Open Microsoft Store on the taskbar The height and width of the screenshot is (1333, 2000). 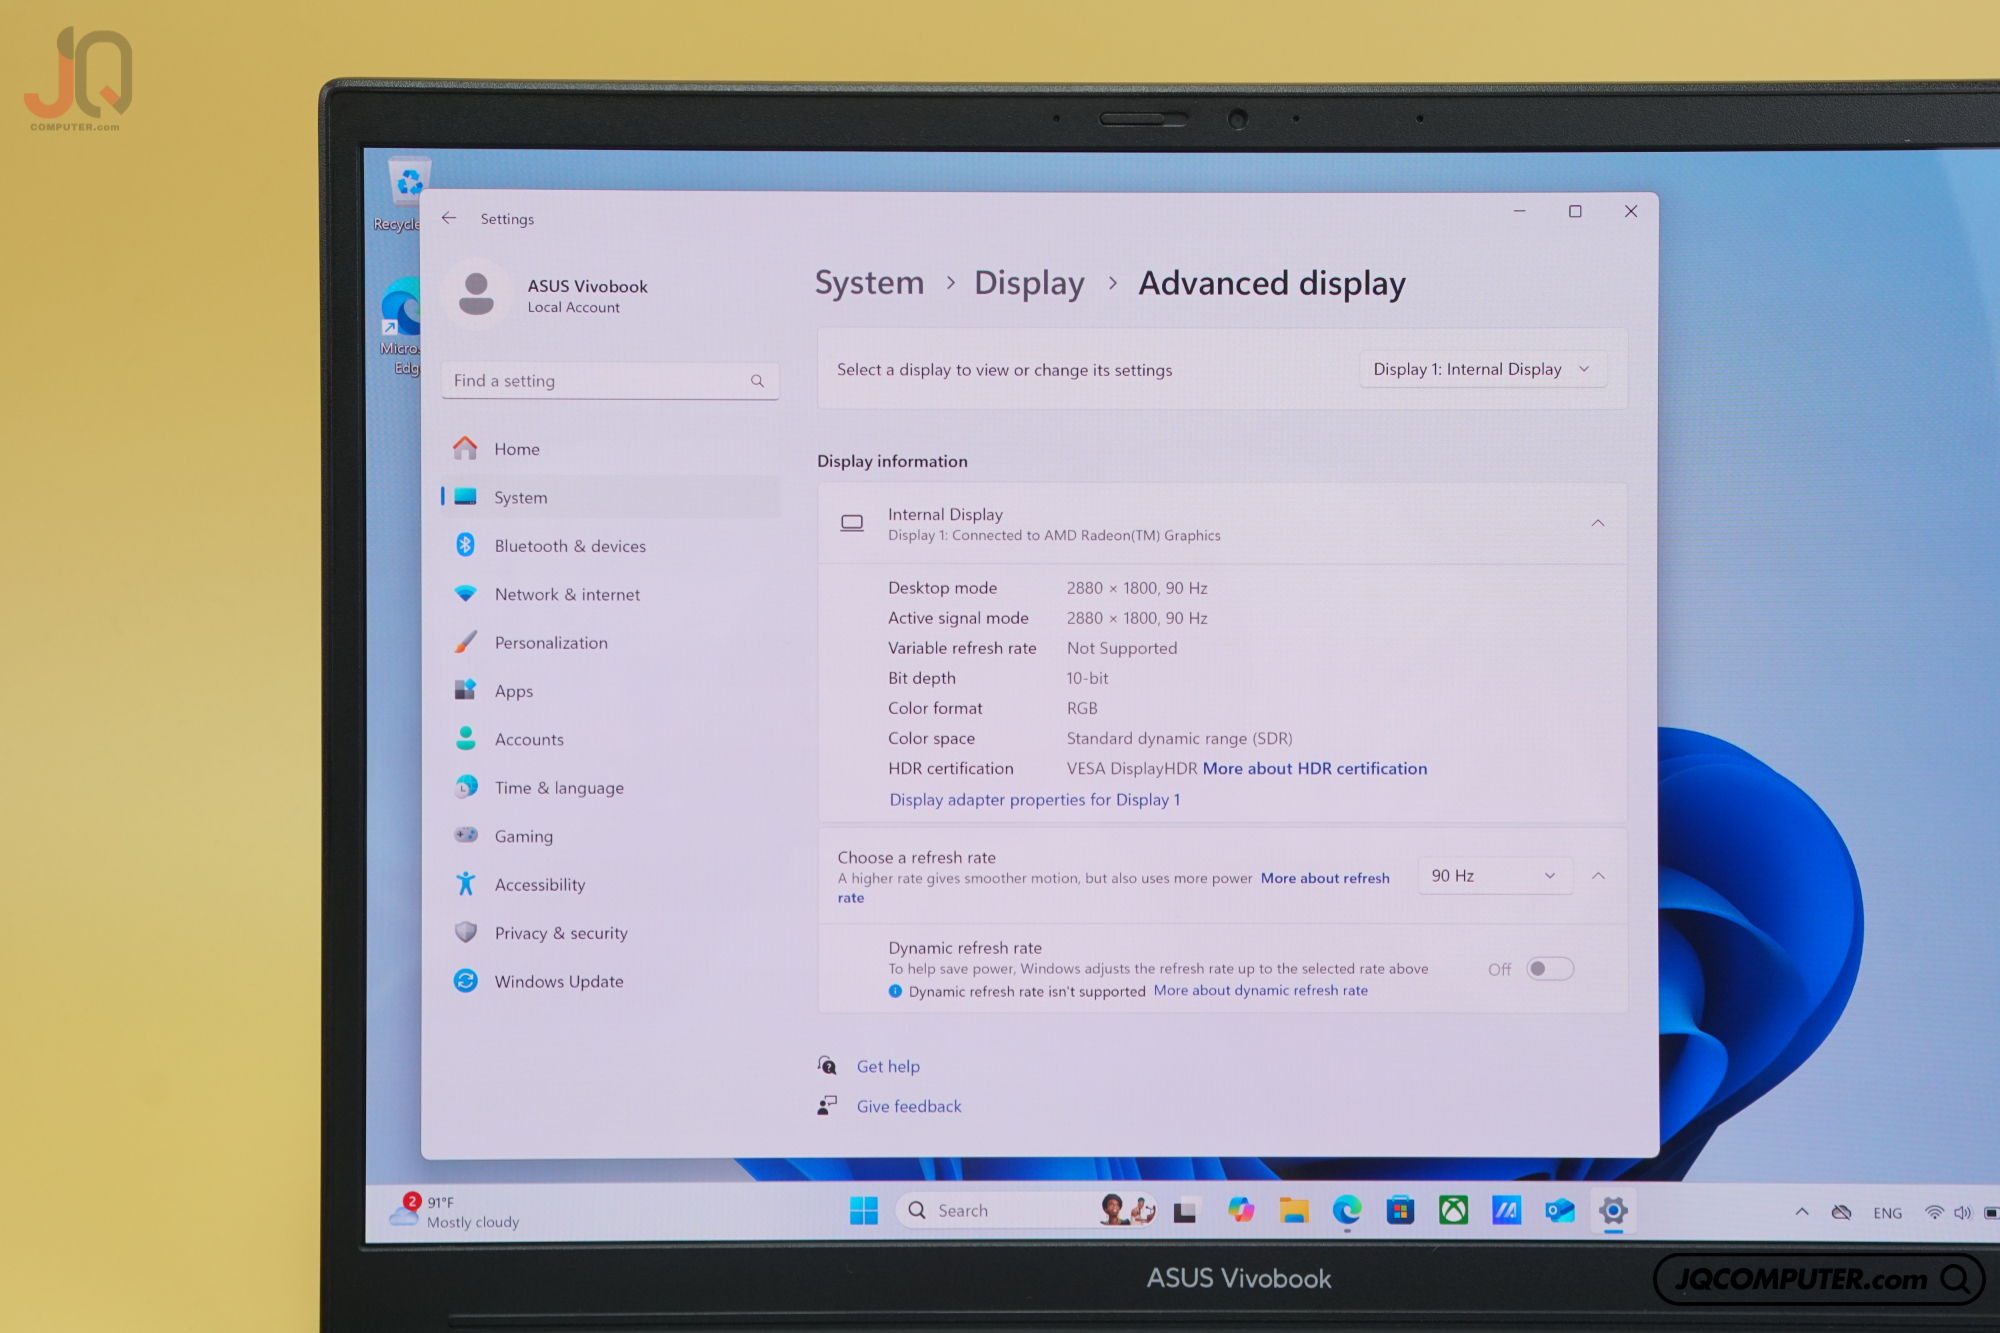(x=1400, y=1211)
